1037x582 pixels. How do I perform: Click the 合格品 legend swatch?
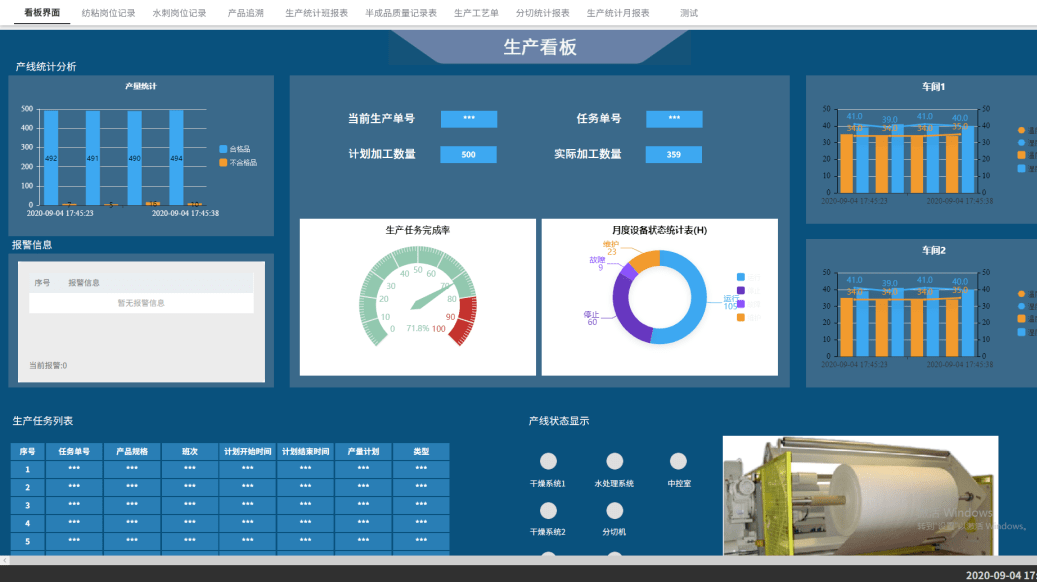tap(223, 149)
